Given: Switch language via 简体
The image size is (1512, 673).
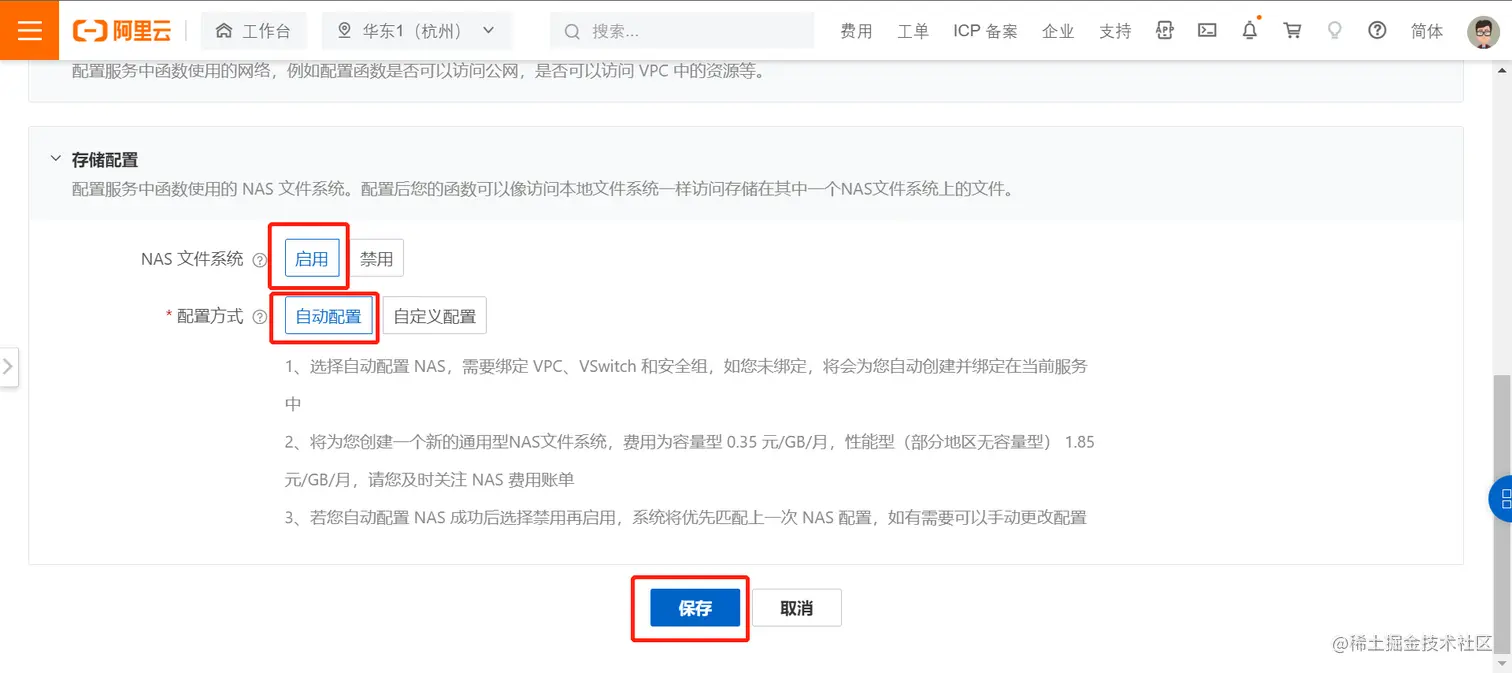Looking at the screenshot, I should pos(1427,31).
